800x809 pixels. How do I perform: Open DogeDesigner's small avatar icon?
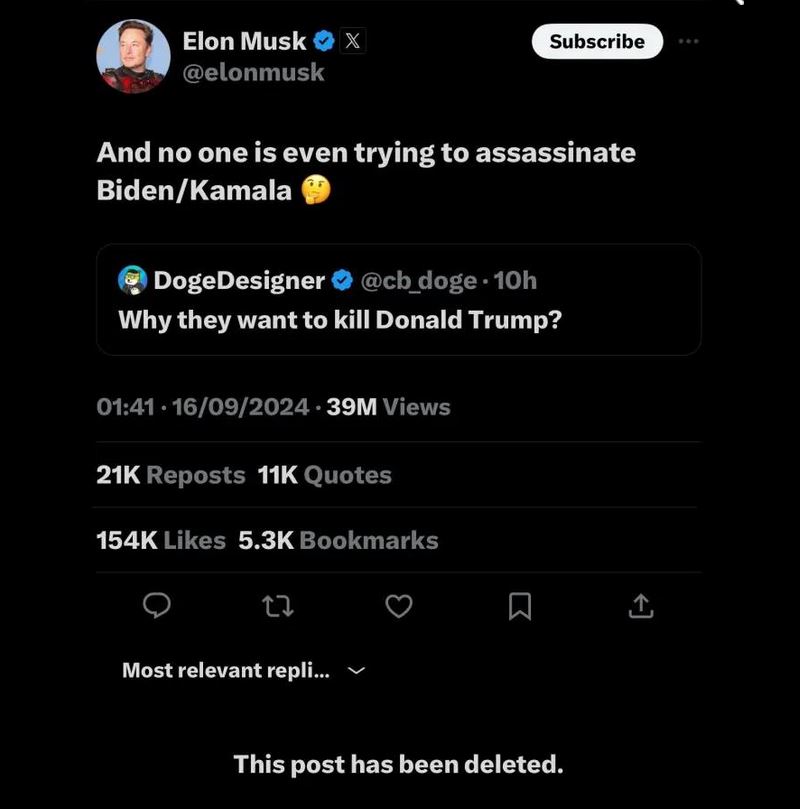(133, 281)
